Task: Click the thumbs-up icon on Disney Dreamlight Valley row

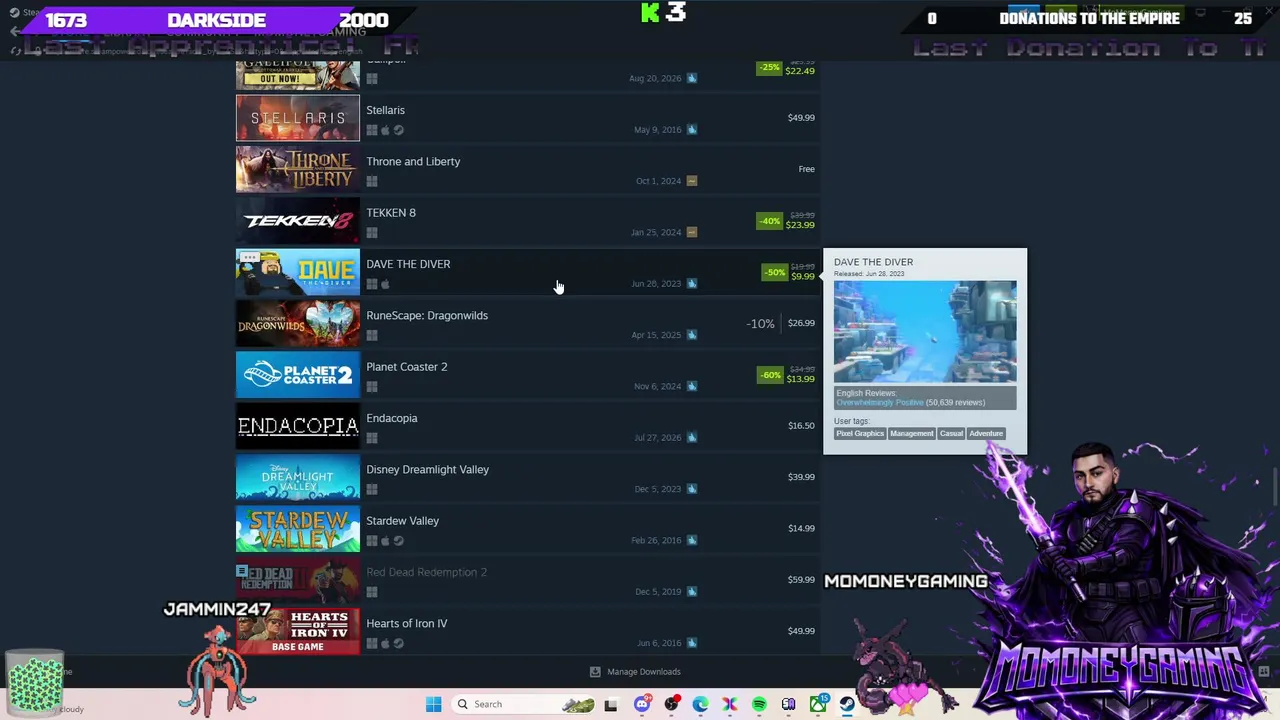Action: [x=691, y=489]
